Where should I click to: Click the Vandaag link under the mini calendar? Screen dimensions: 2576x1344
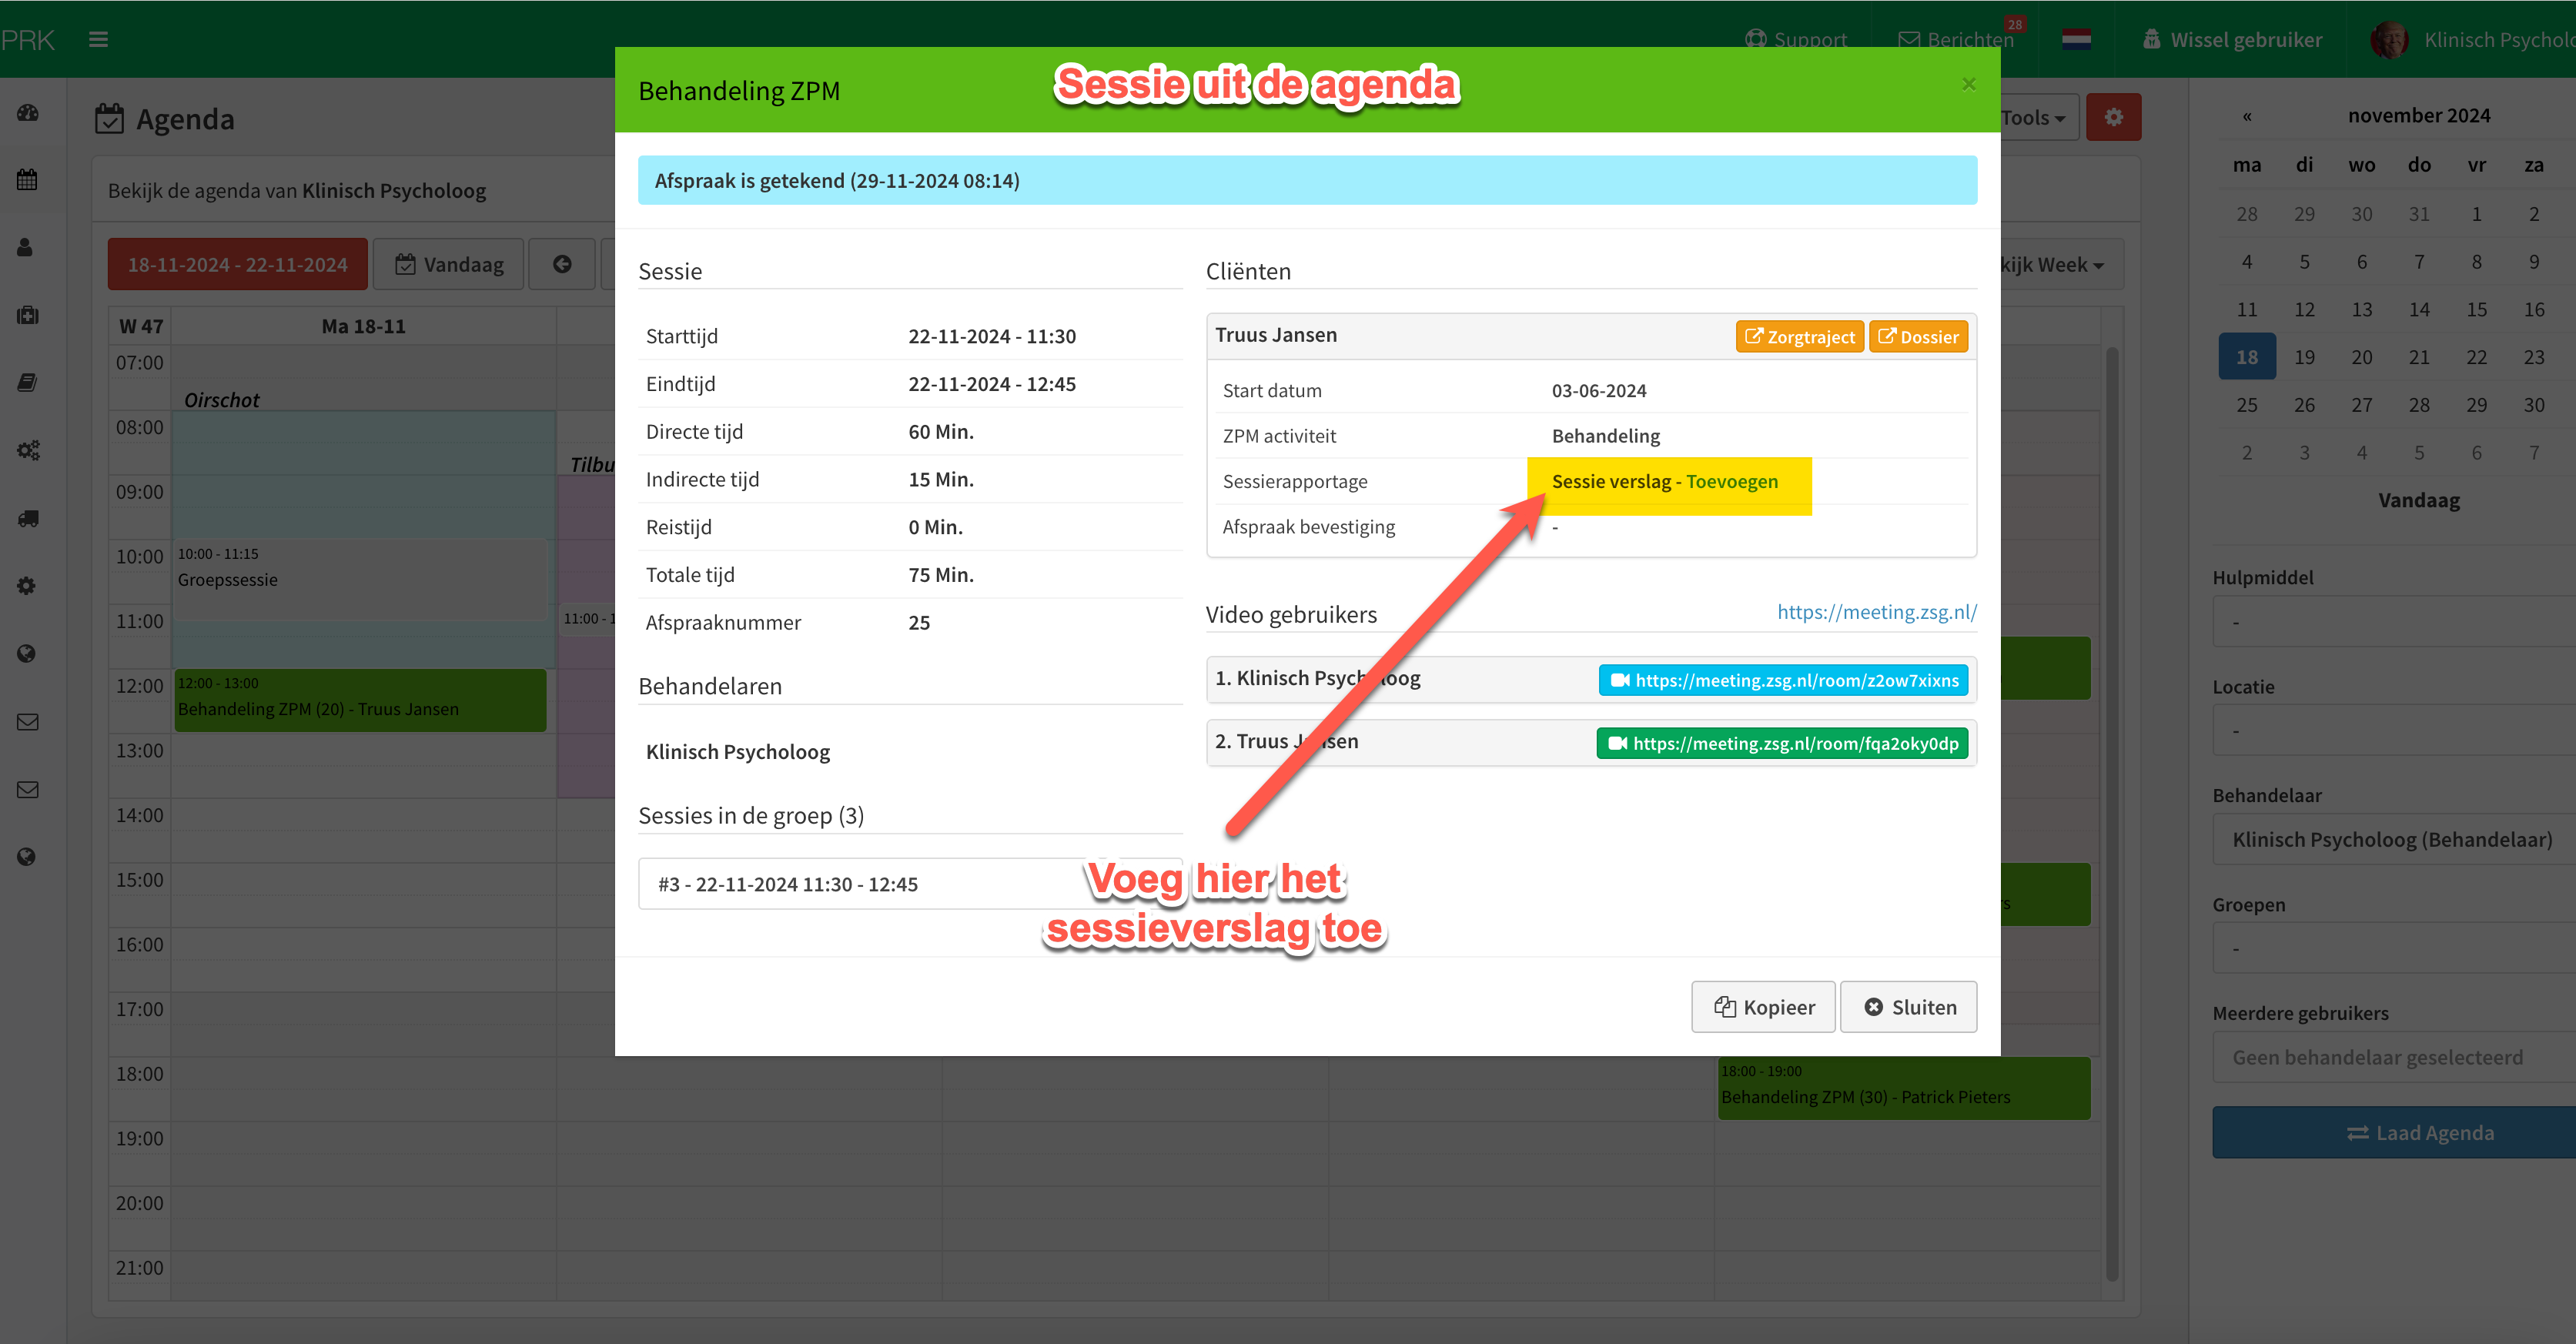coord(2419,500)
